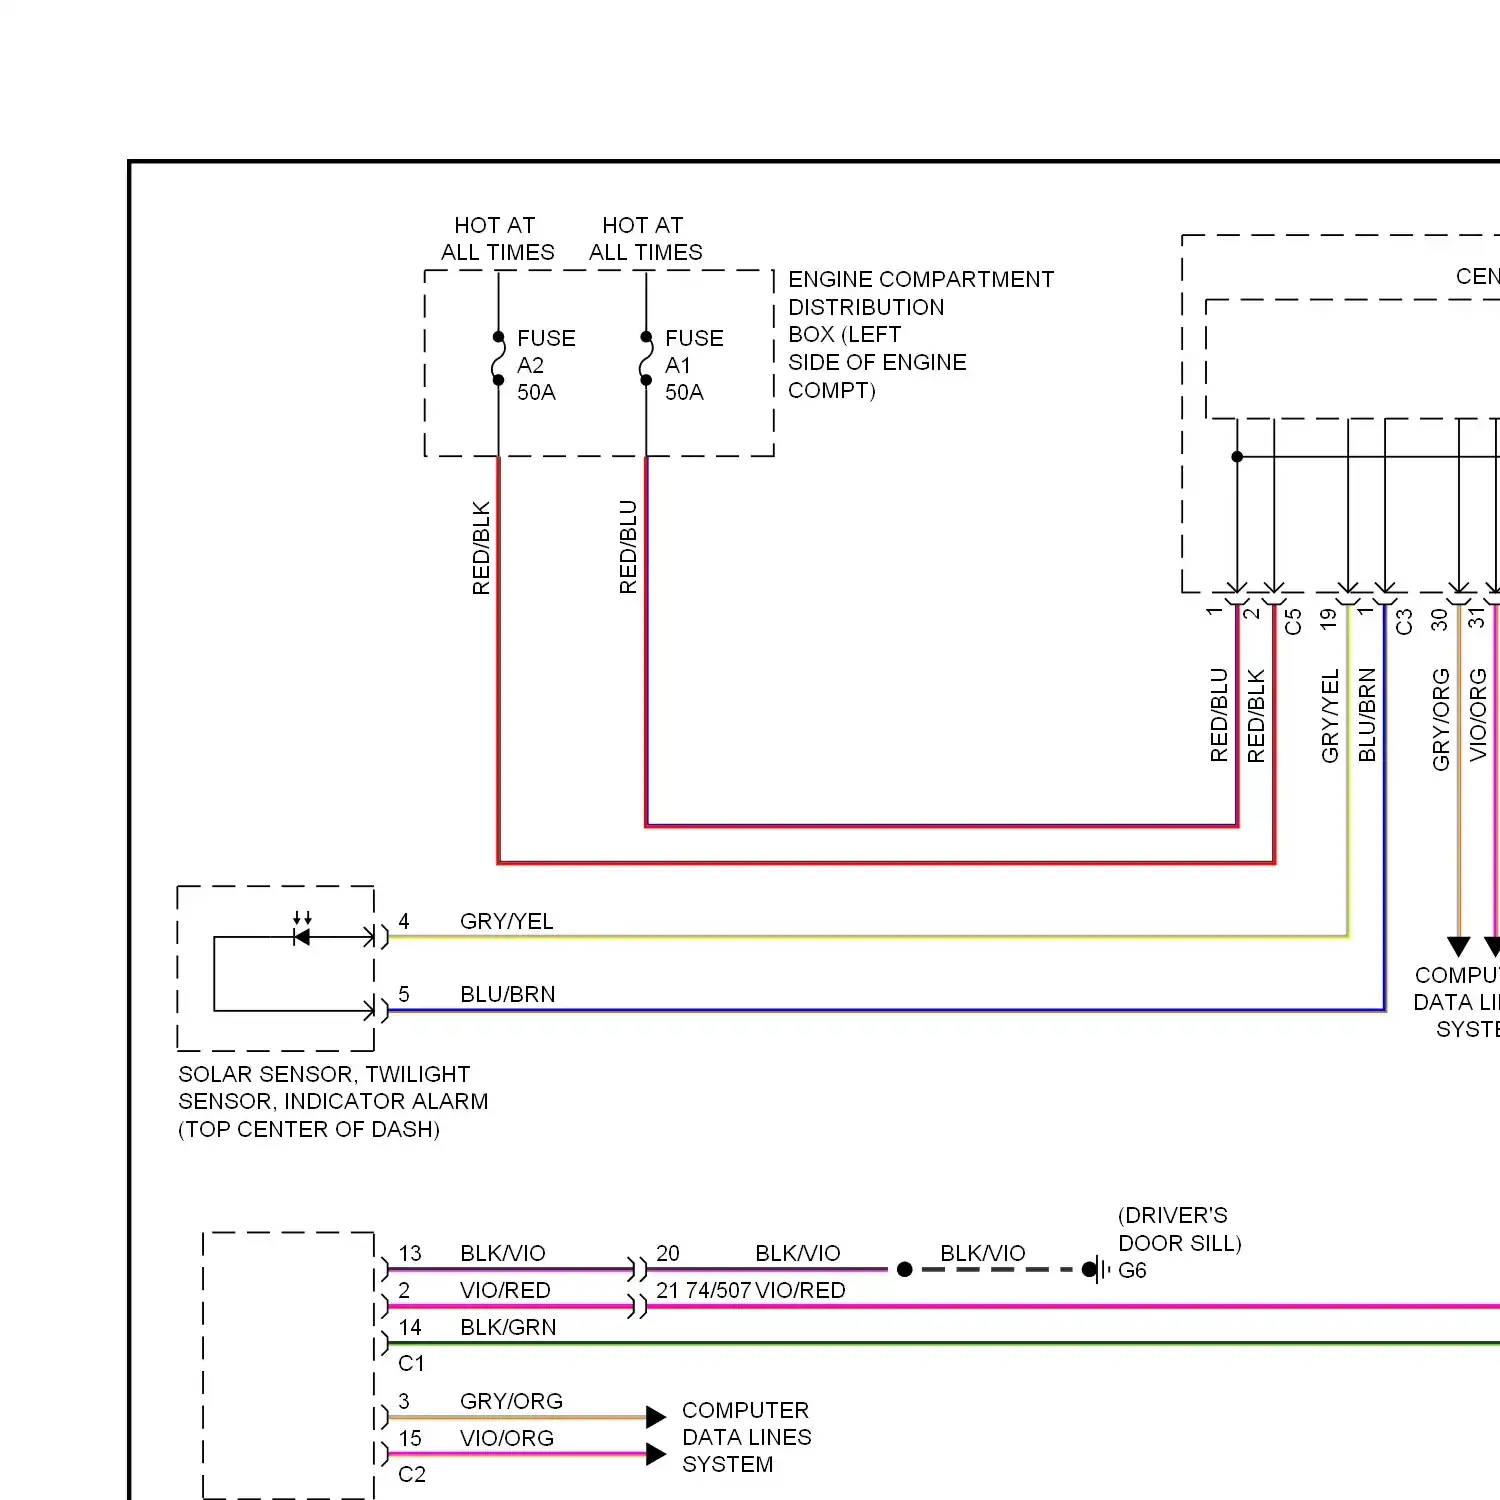
Task: Click the fuse A2 symbol
Action: pos(498,358)
